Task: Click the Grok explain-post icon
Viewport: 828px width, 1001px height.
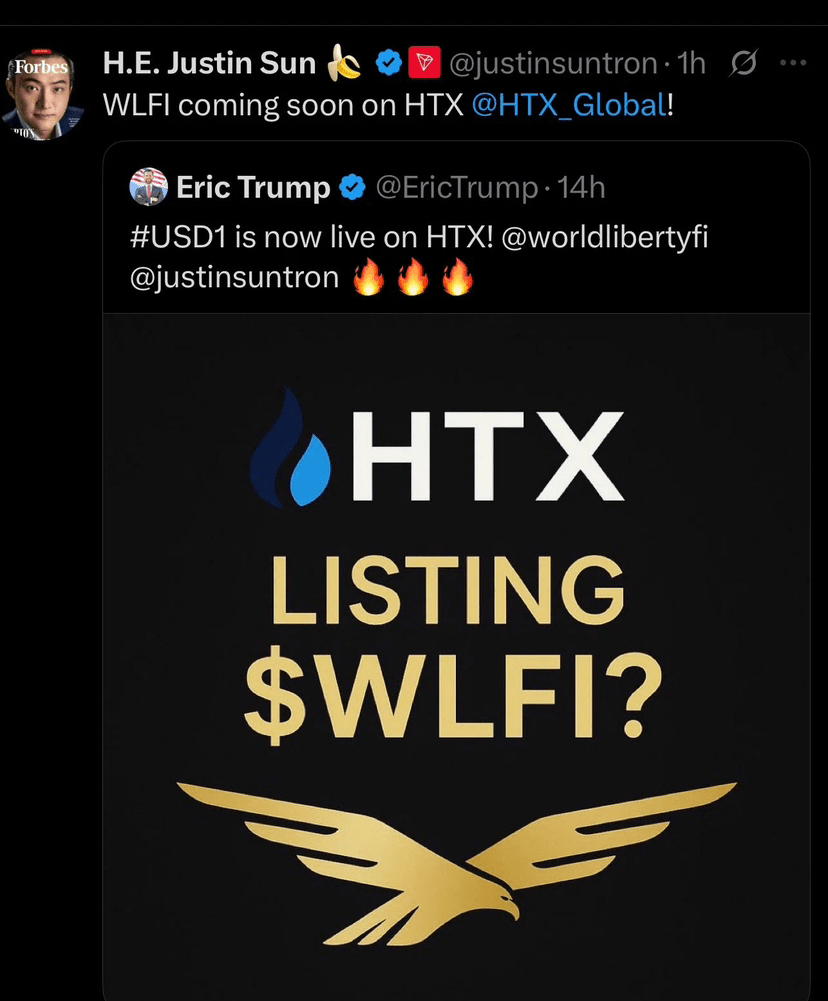Action: 743,63
